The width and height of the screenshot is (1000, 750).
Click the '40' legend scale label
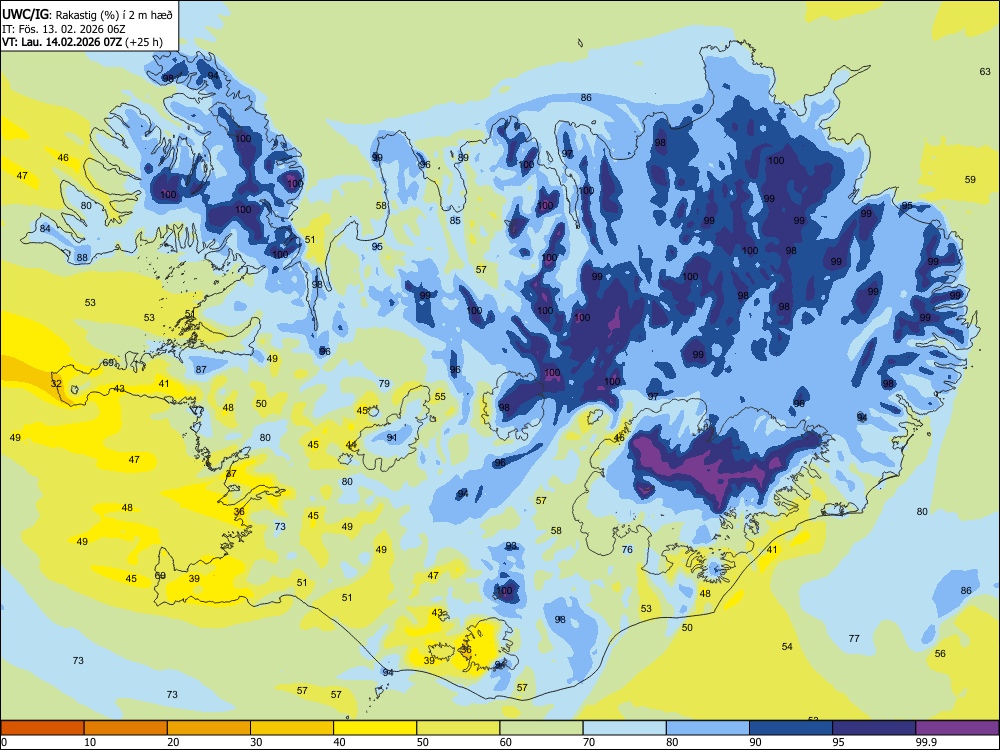pyautogui.click(x=340, y=742)
